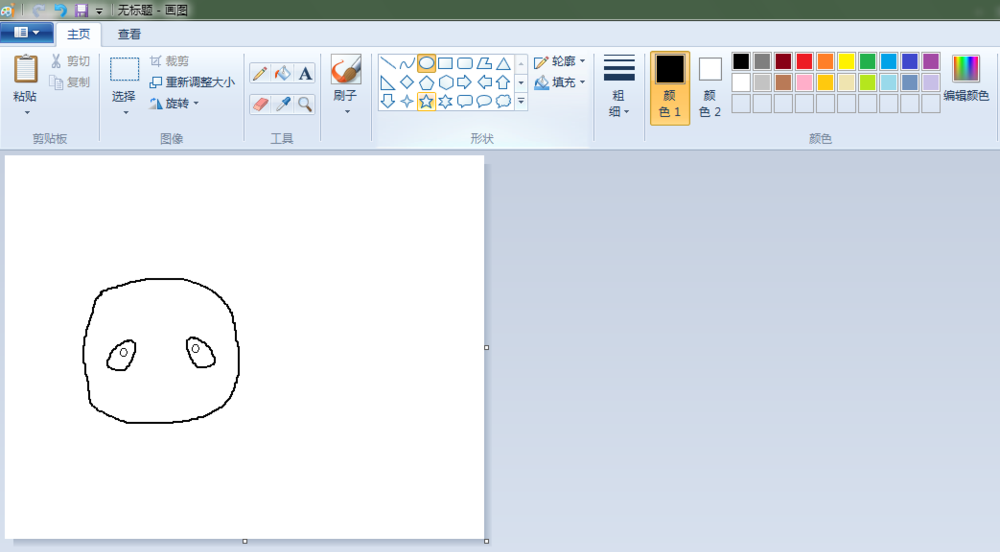This screenshot has width=1000, height=552.
Task: Open the Paint file menu dropdown
Action: 26,33
